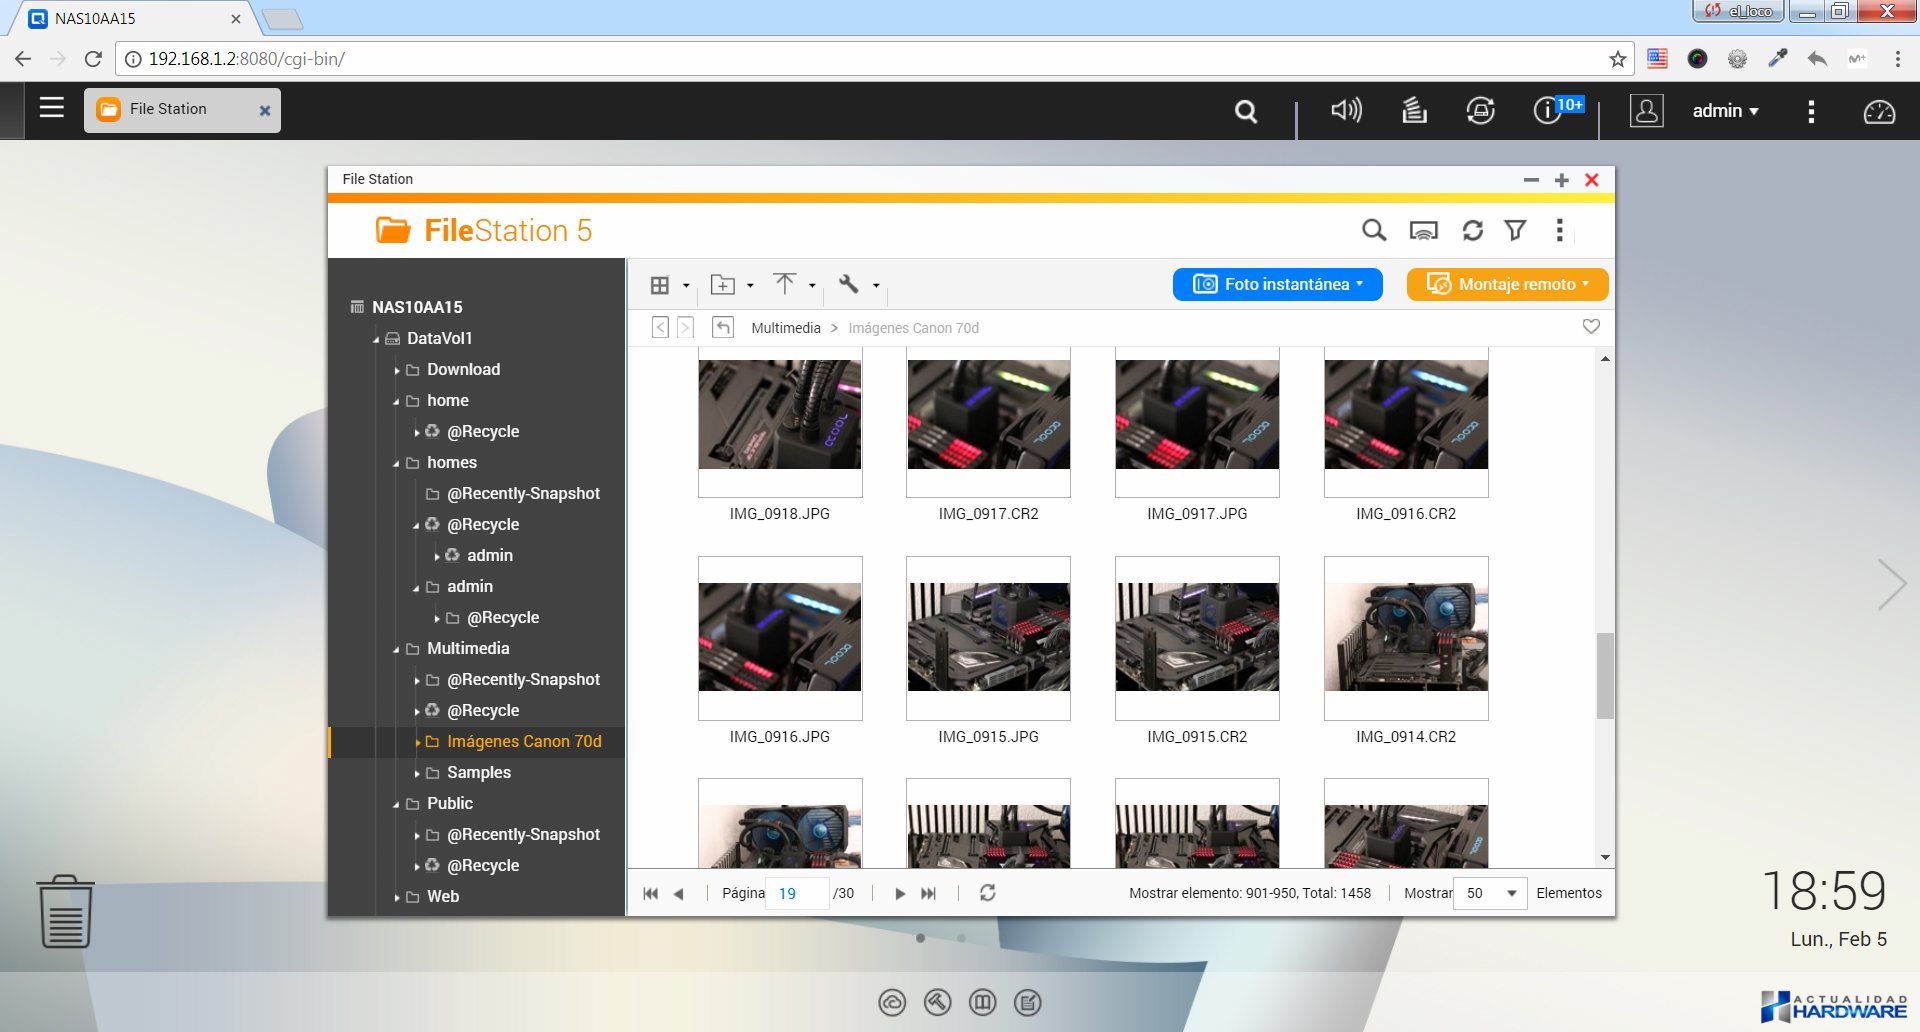The image size is (1920, 1032).
Task: Click the FileStation search magnifier icon
Action: coord(1374,231)
